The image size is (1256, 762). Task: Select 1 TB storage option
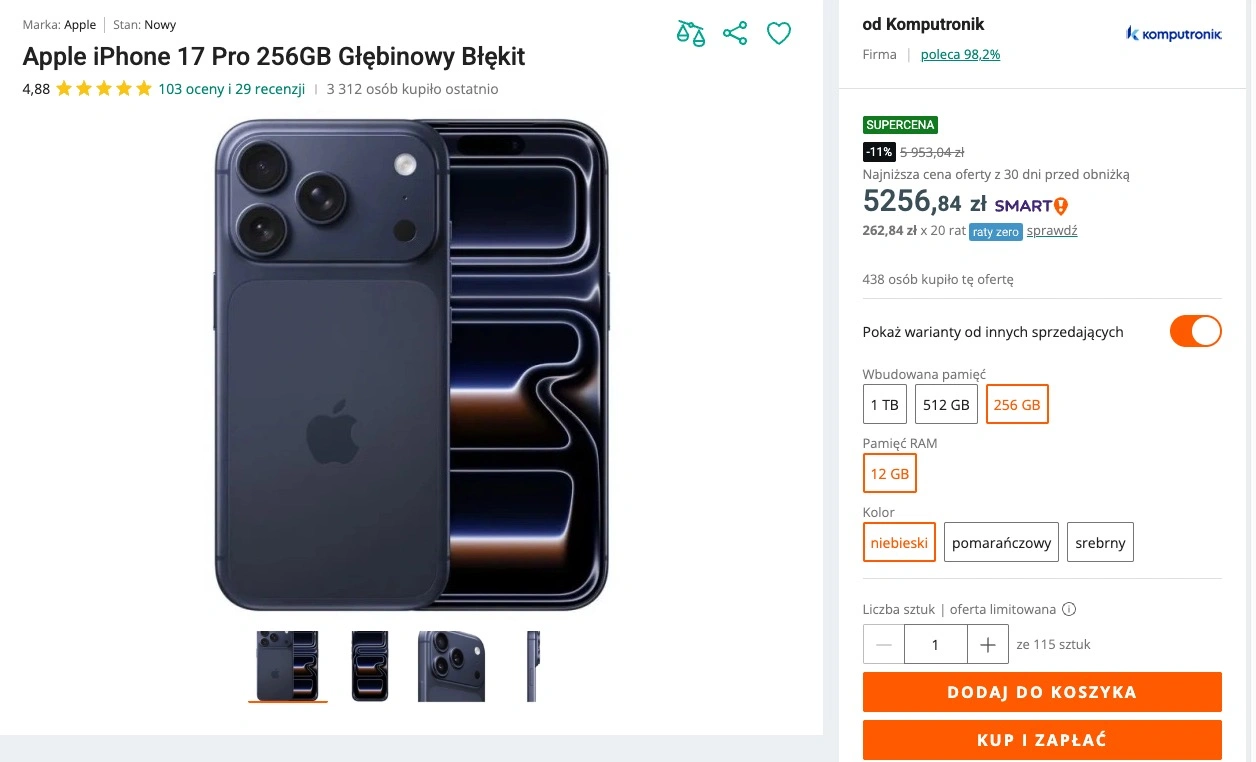click(884, 405)
